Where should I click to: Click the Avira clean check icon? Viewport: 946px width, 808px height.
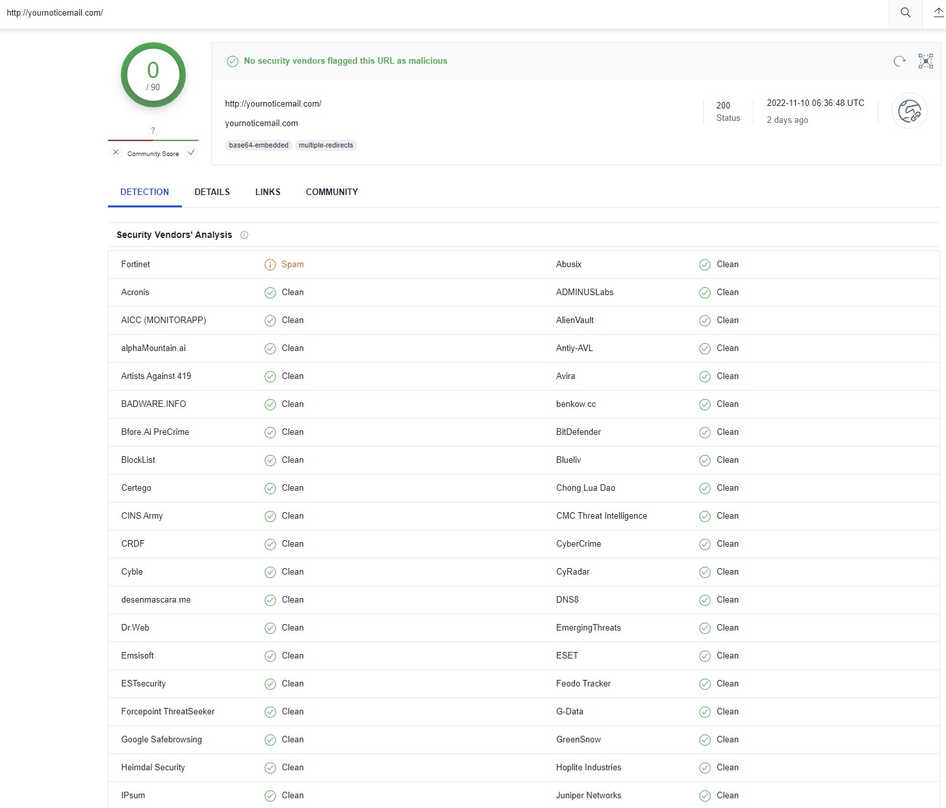(x=705, y=377)
